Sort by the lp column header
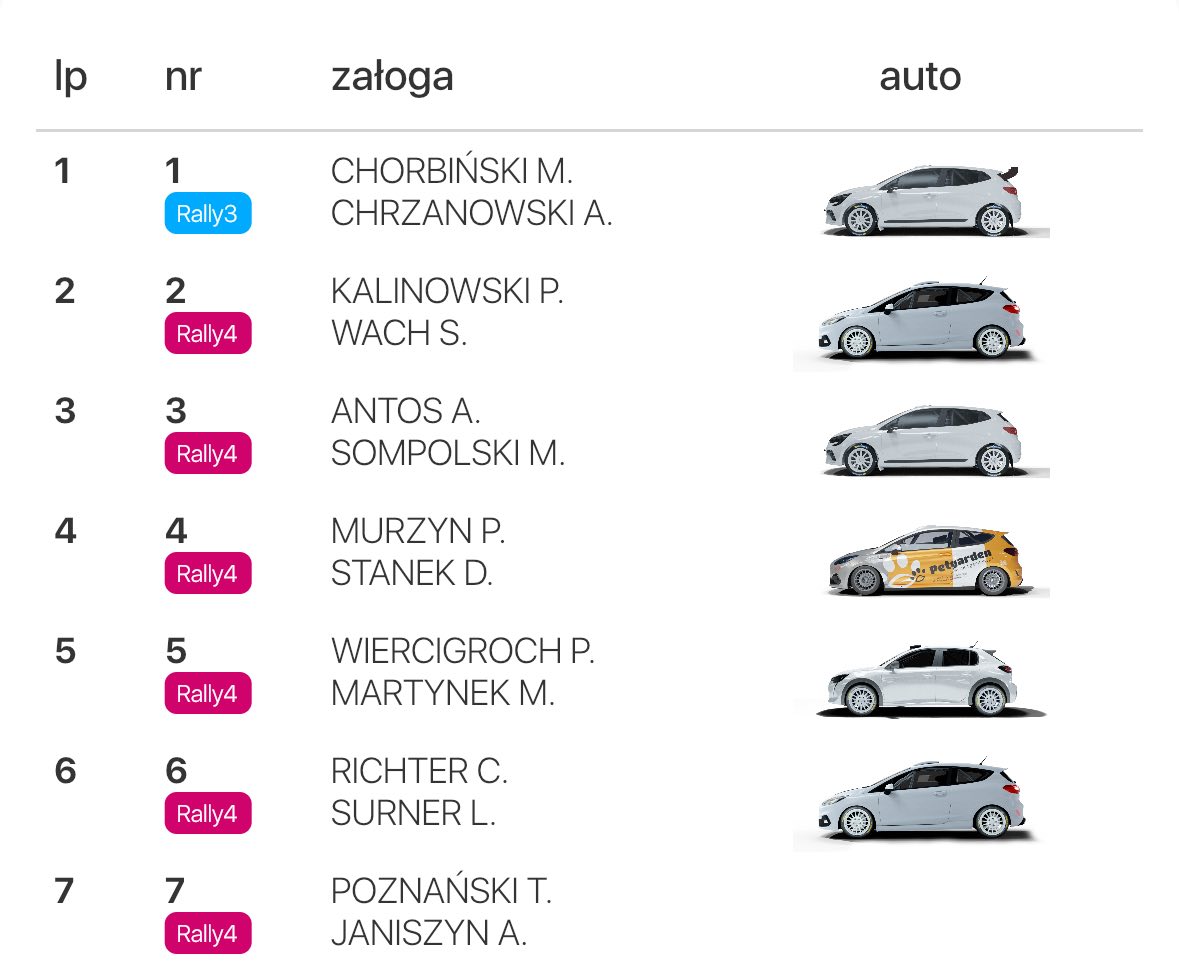The height and width of the screenshot is (978, 1179). tap(71, 77)
